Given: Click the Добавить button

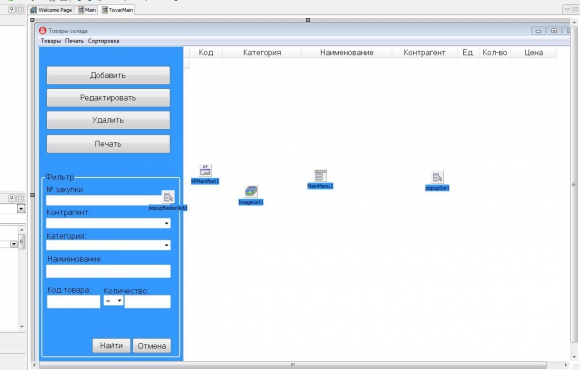Looking at the screenshot, I should [108, 75].
